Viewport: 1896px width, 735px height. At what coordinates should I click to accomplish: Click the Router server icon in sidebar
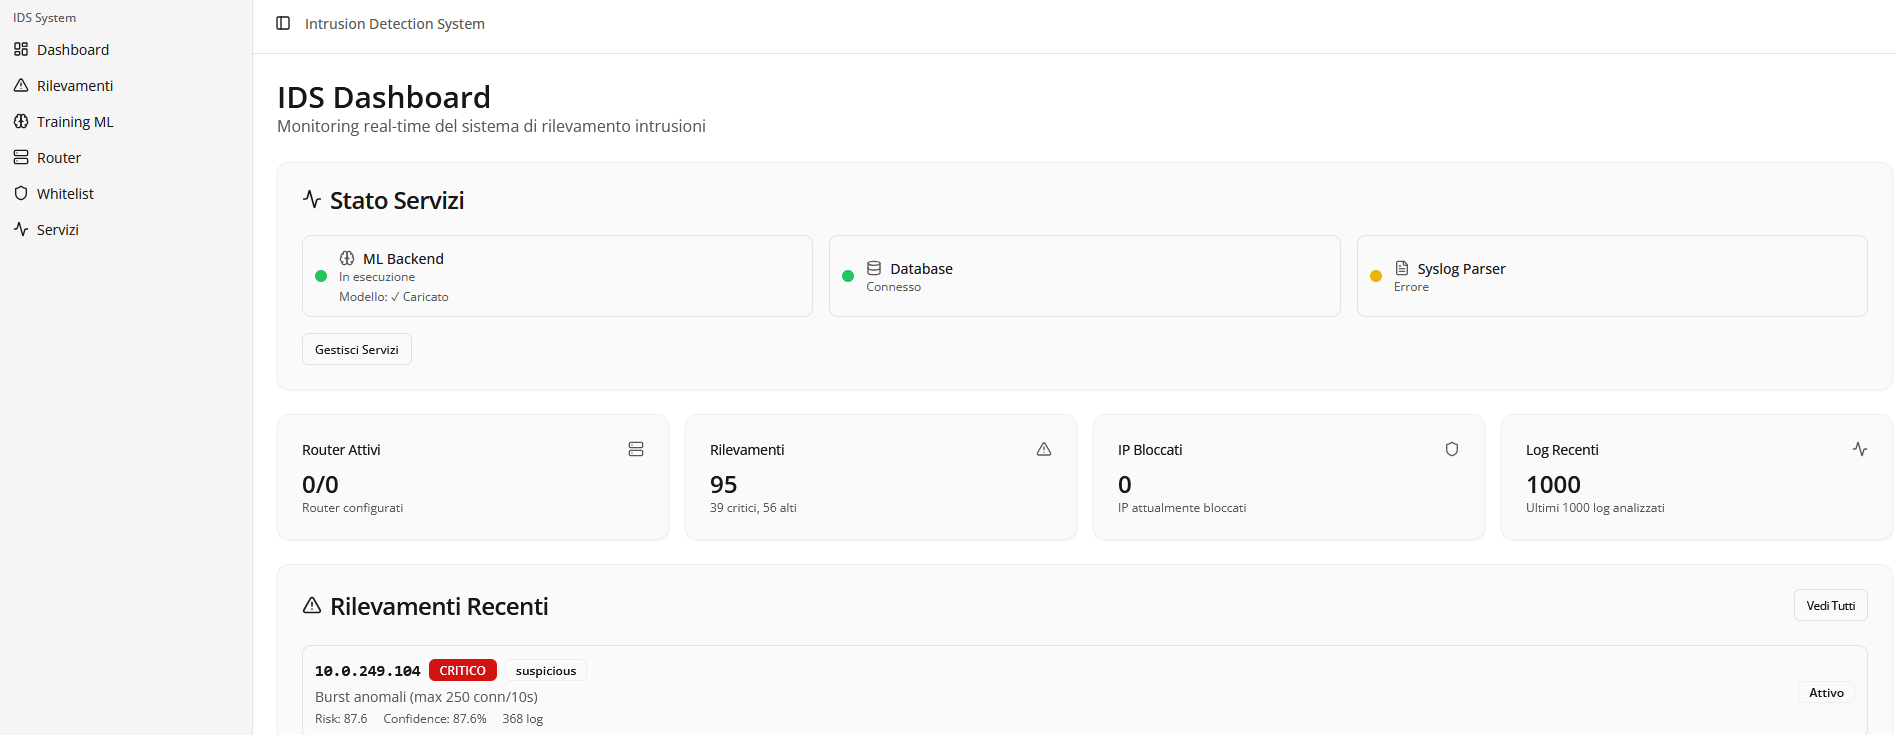[x=21, y=157]
